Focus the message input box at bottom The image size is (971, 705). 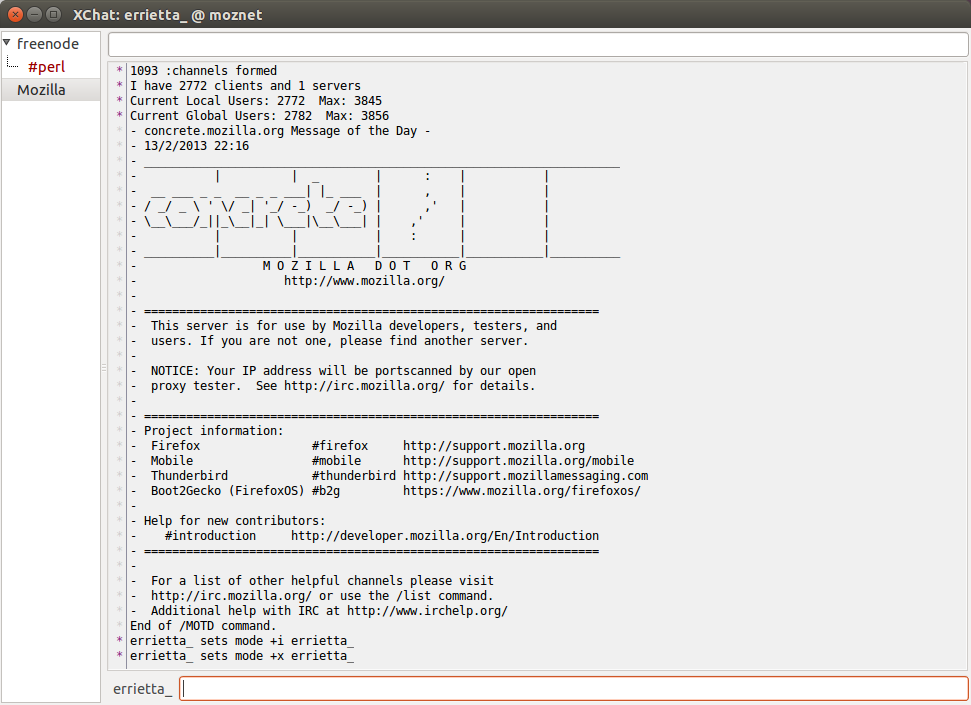(574, 688)
